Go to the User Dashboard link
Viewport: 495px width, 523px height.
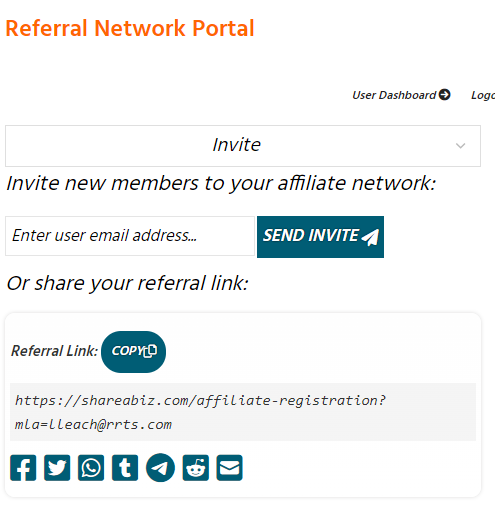click(401, 95)
